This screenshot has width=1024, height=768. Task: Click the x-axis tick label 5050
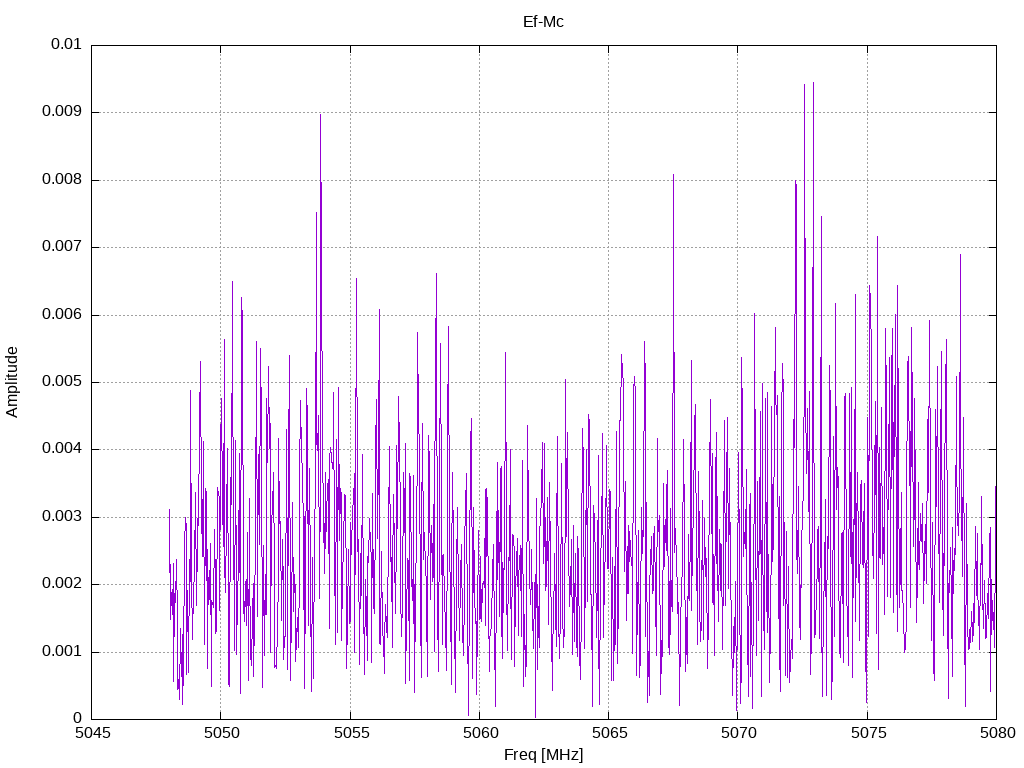pyautogui.click(x=221, y=733)
